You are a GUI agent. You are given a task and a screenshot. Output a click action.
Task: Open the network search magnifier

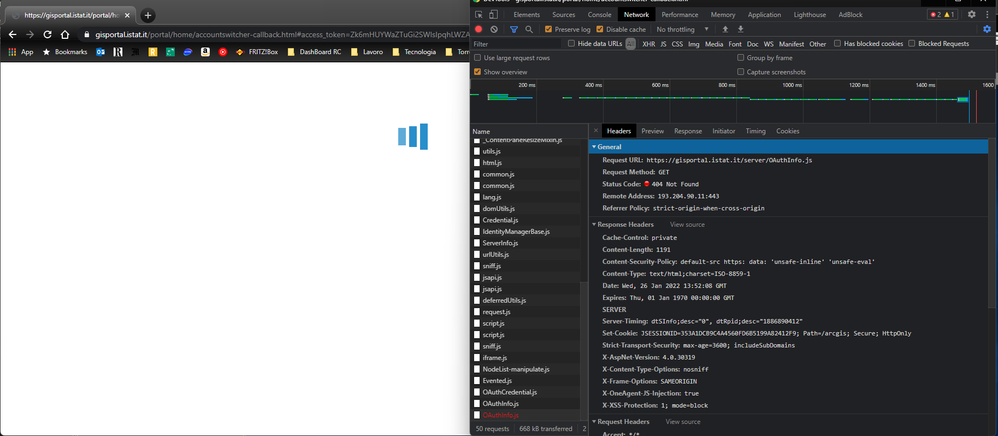(x=529, y=29)
